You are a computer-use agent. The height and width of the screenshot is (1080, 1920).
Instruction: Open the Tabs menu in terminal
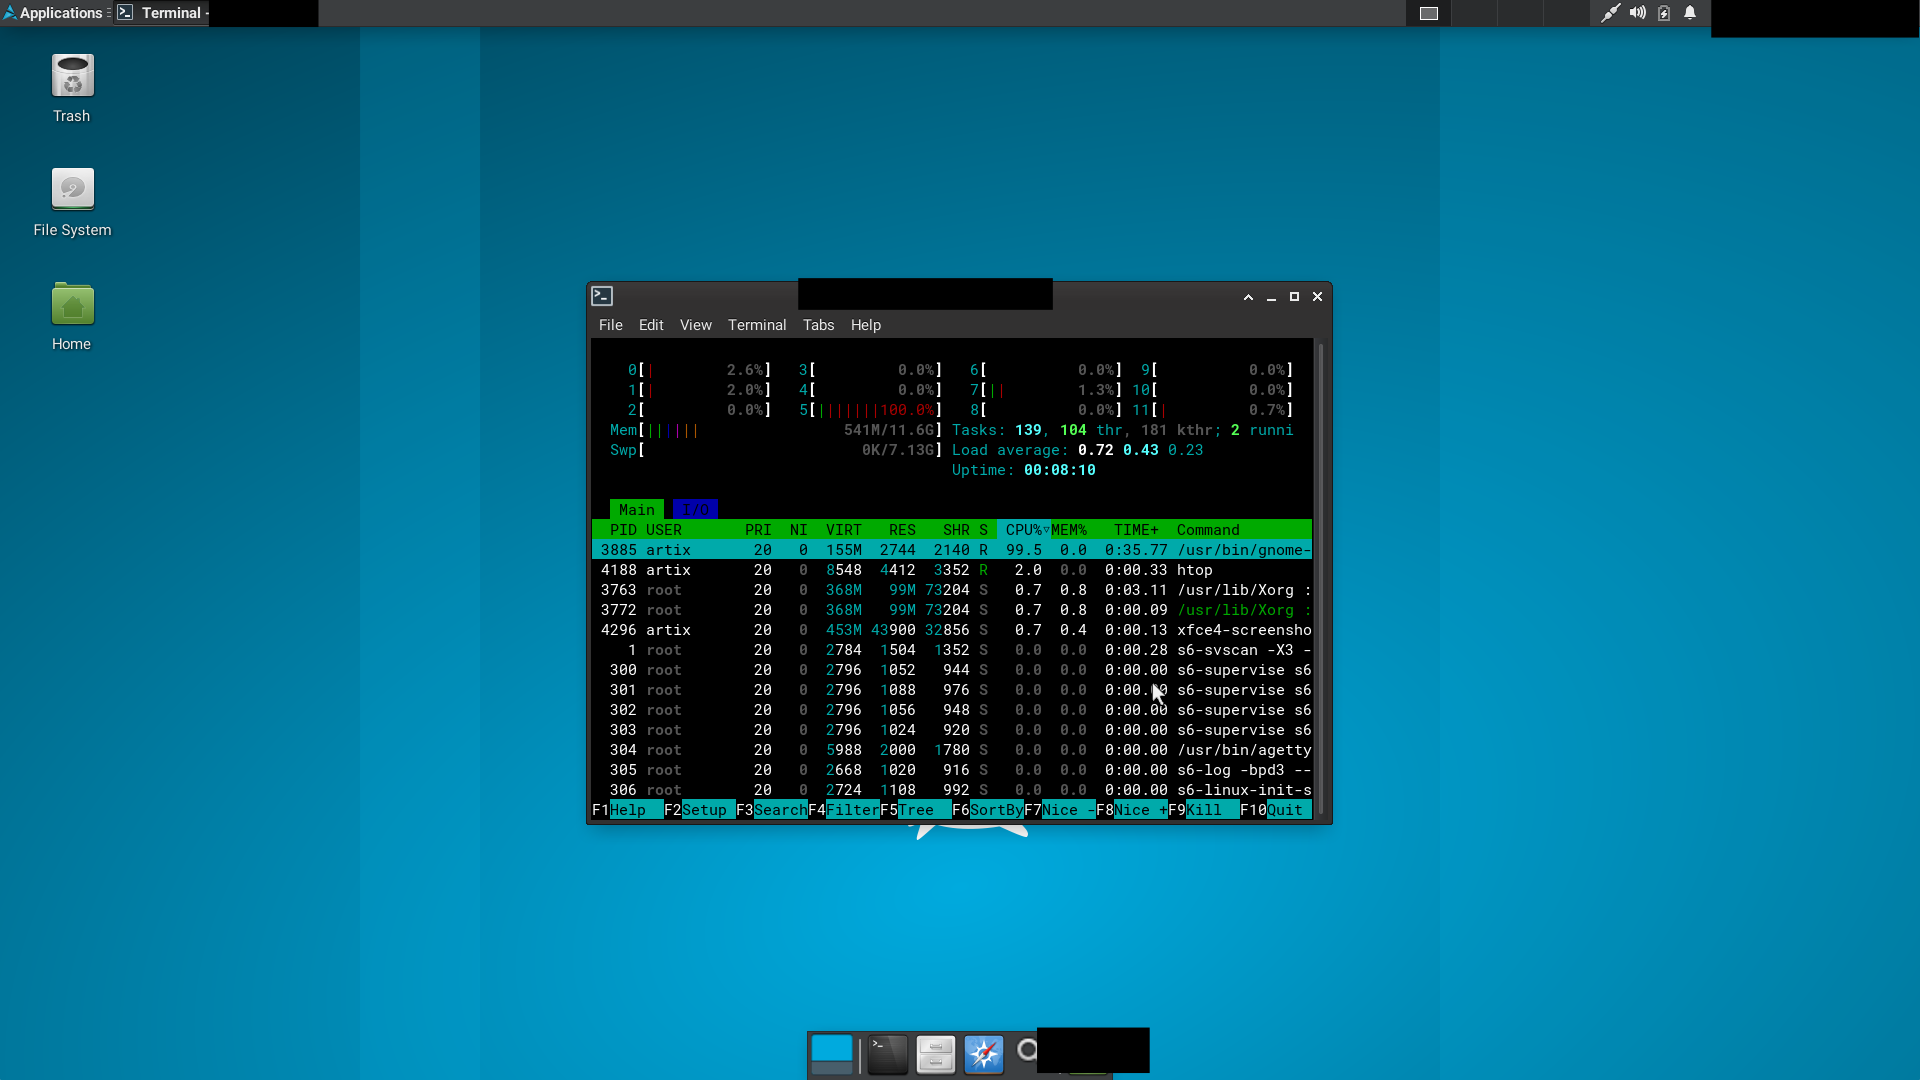(x=818, y=325)
